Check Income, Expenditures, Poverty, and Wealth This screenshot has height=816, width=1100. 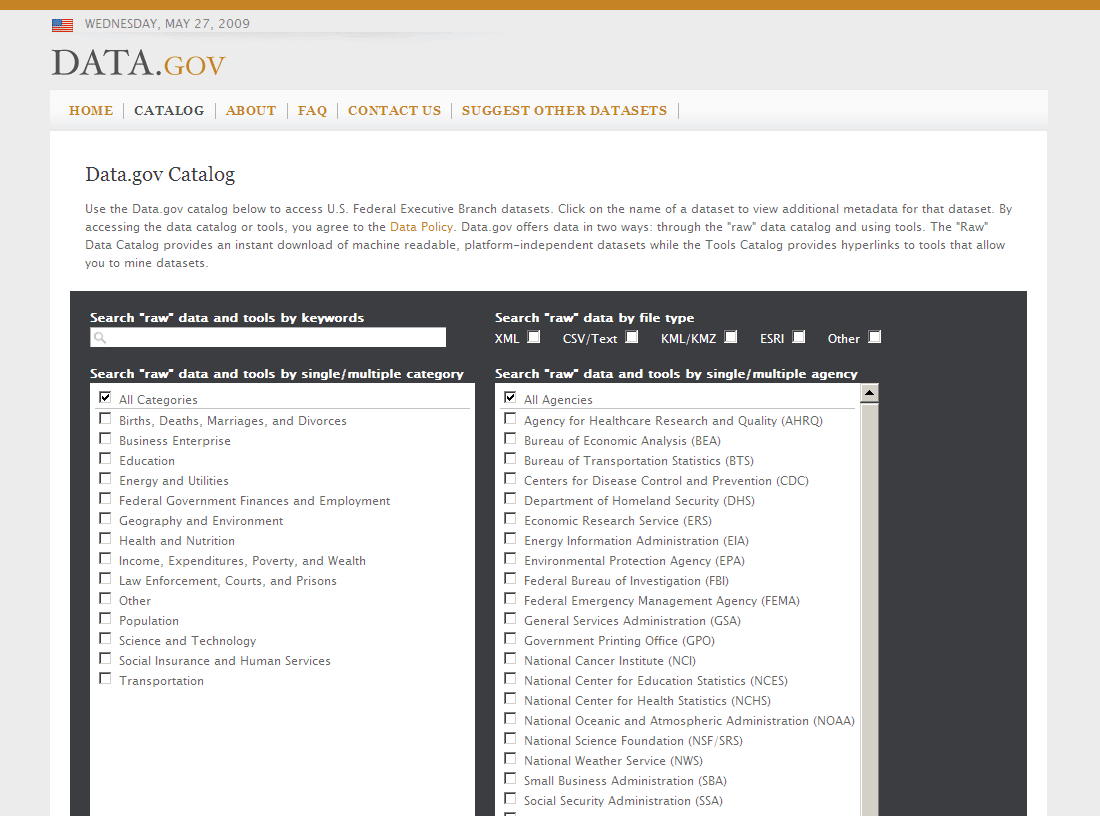[x=105, y=559]
